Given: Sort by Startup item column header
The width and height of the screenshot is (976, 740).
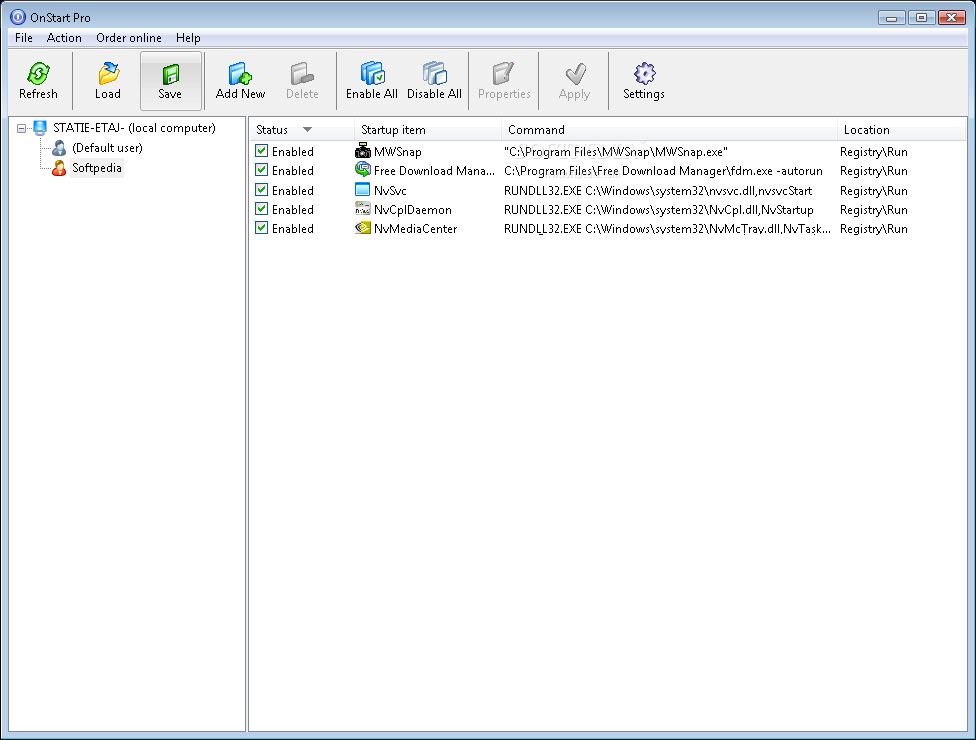Looking at the screenshot, I should coord(428,129).
